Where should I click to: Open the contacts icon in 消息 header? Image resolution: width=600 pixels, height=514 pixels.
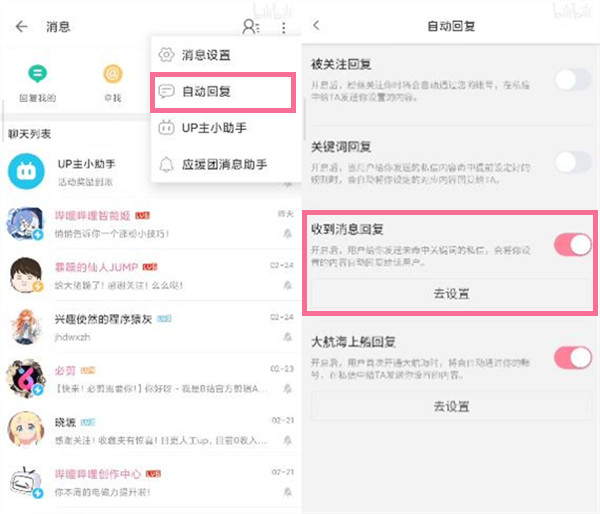(x=250, y=27)
